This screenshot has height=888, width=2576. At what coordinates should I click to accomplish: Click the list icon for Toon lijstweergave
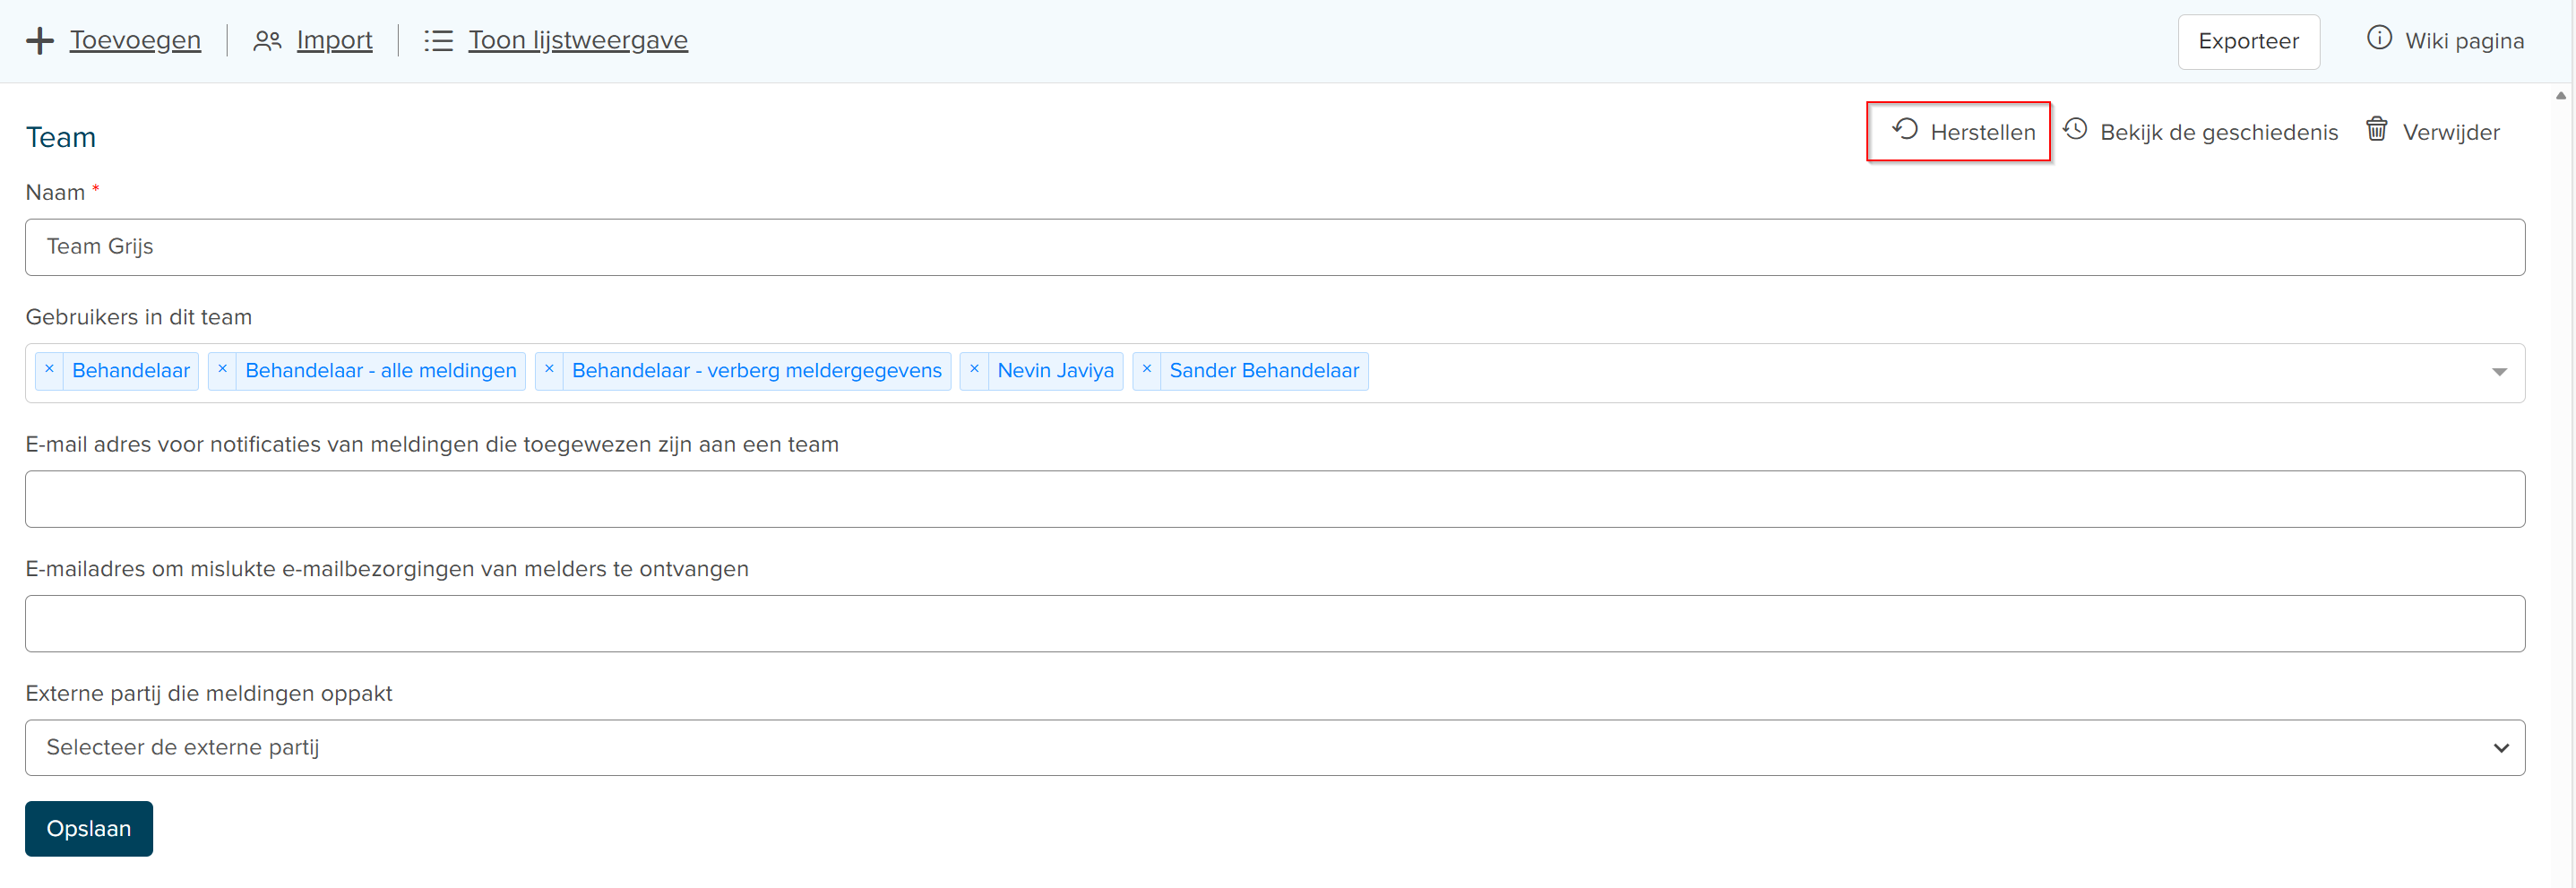438,41
